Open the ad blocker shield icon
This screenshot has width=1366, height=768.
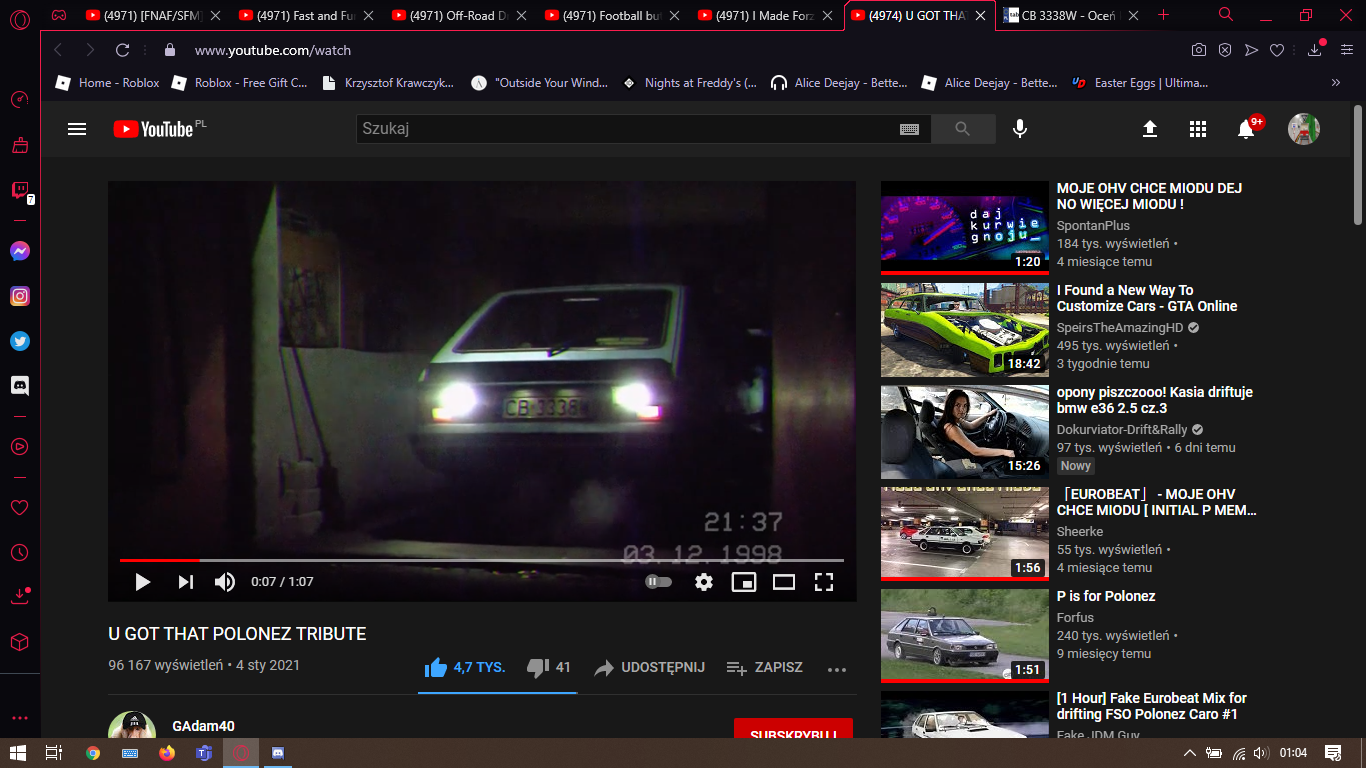(1225, 50)
